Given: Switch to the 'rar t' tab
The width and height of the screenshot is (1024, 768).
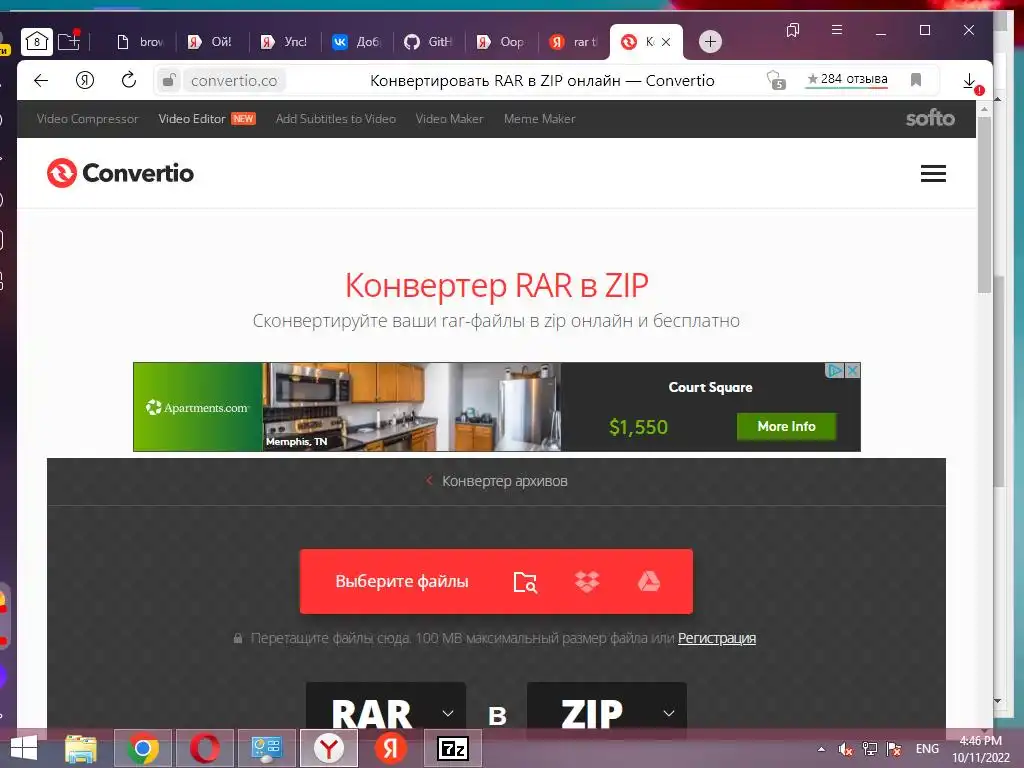Looking at the screenshot, I should pyautogui.click(x=573, y=42).
